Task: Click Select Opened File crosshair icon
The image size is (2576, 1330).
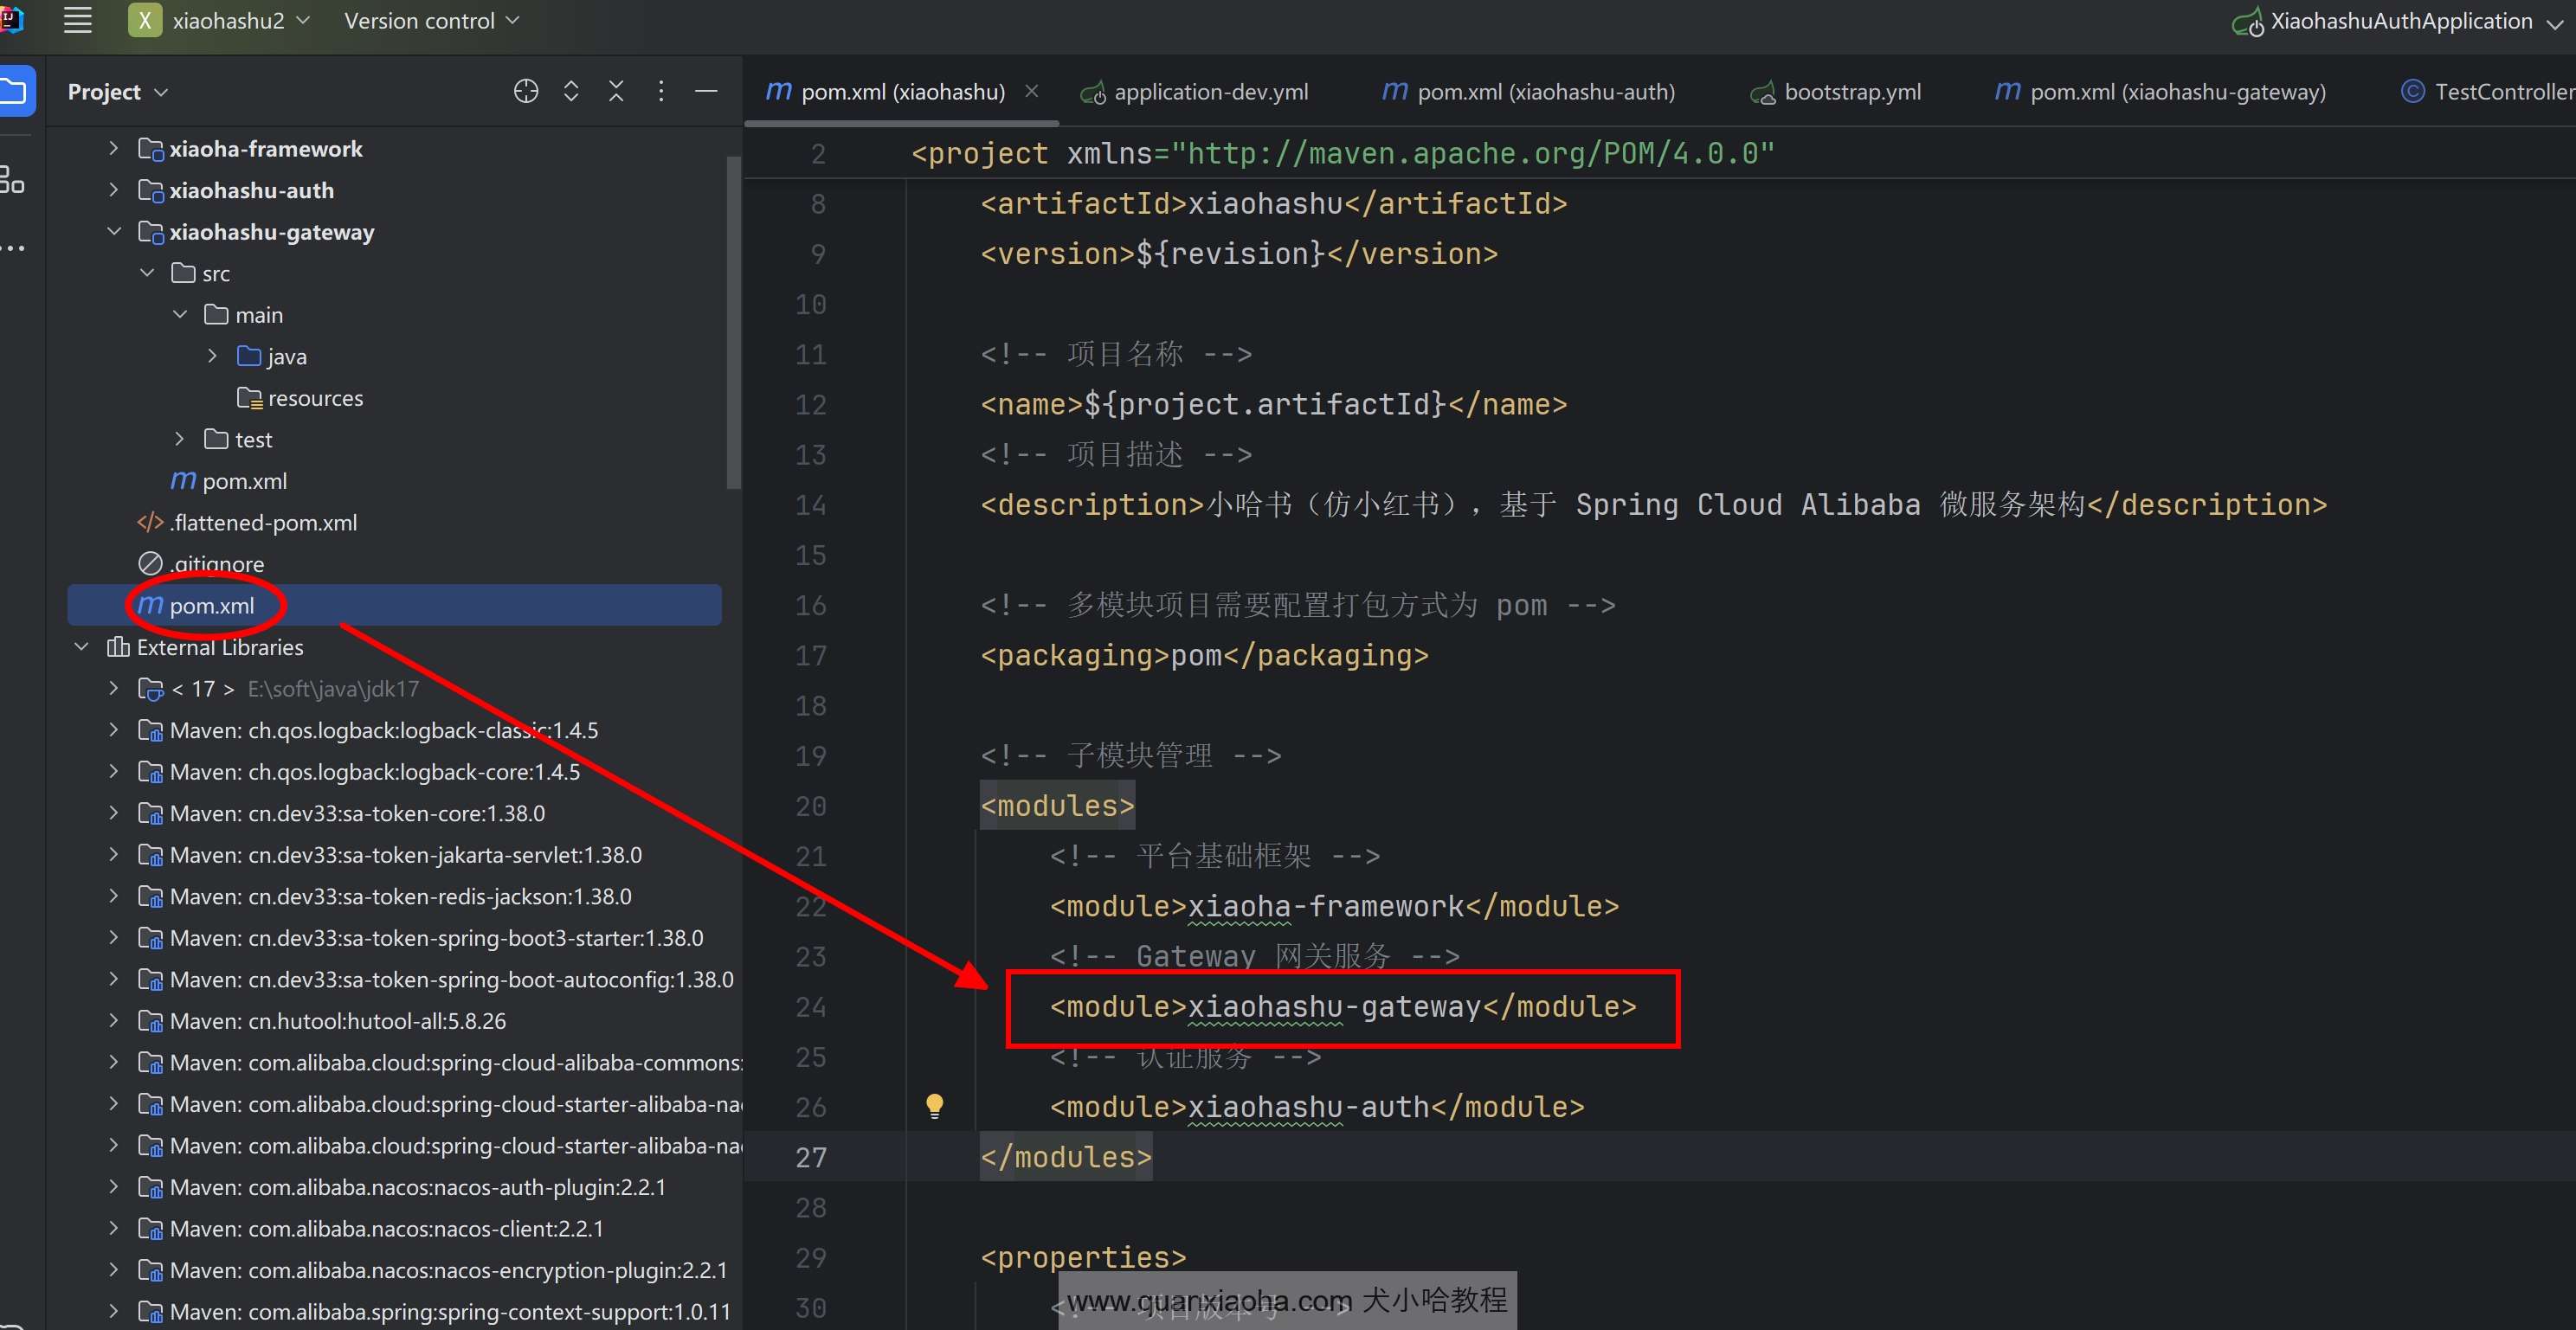Action: [x=526, y=91]
